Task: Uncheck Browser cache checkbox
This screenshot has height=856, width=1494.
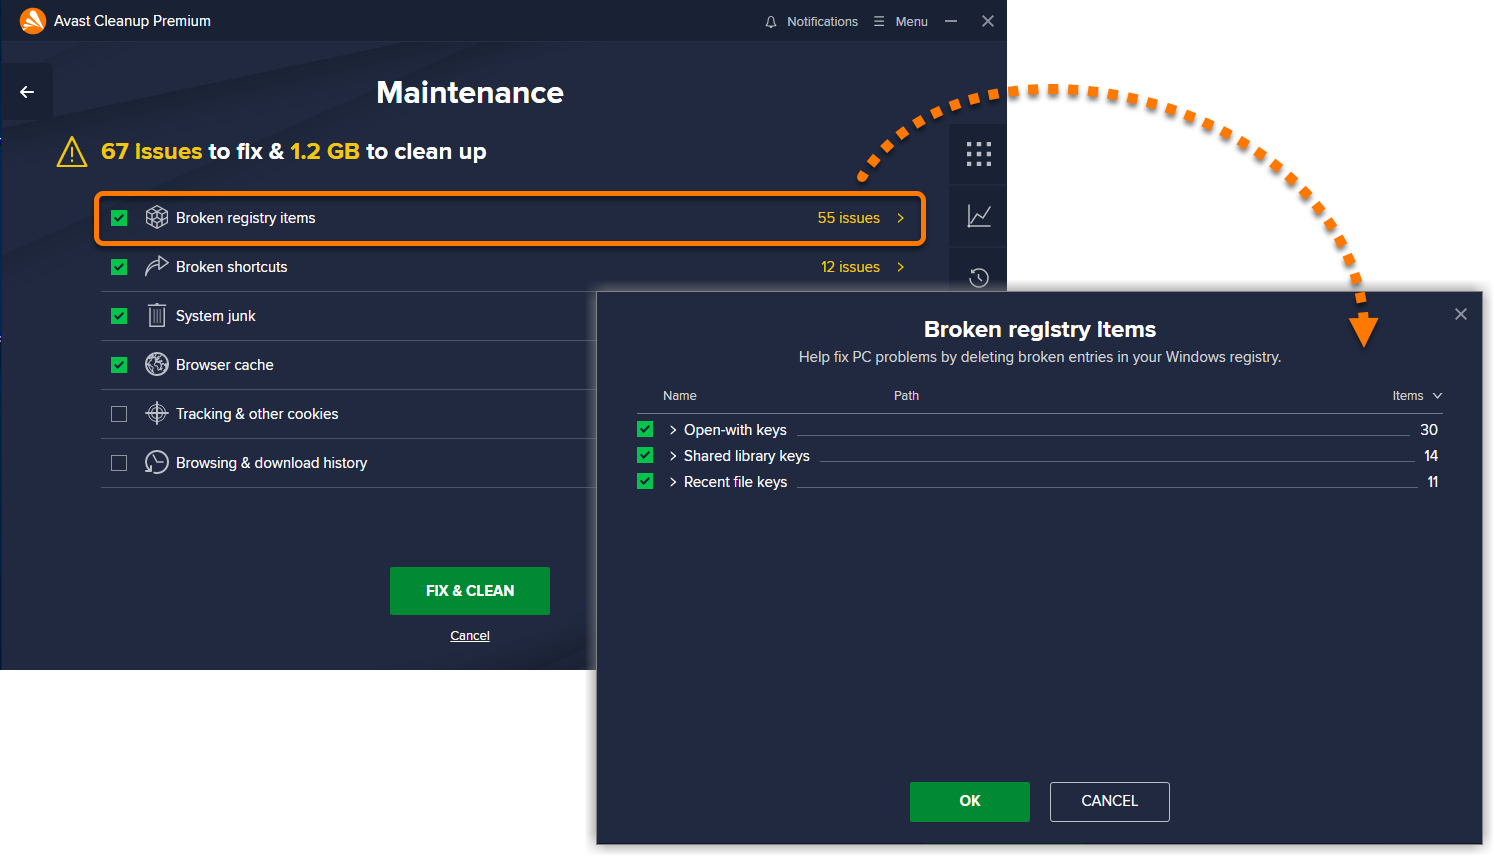Action: coord(119,365)
